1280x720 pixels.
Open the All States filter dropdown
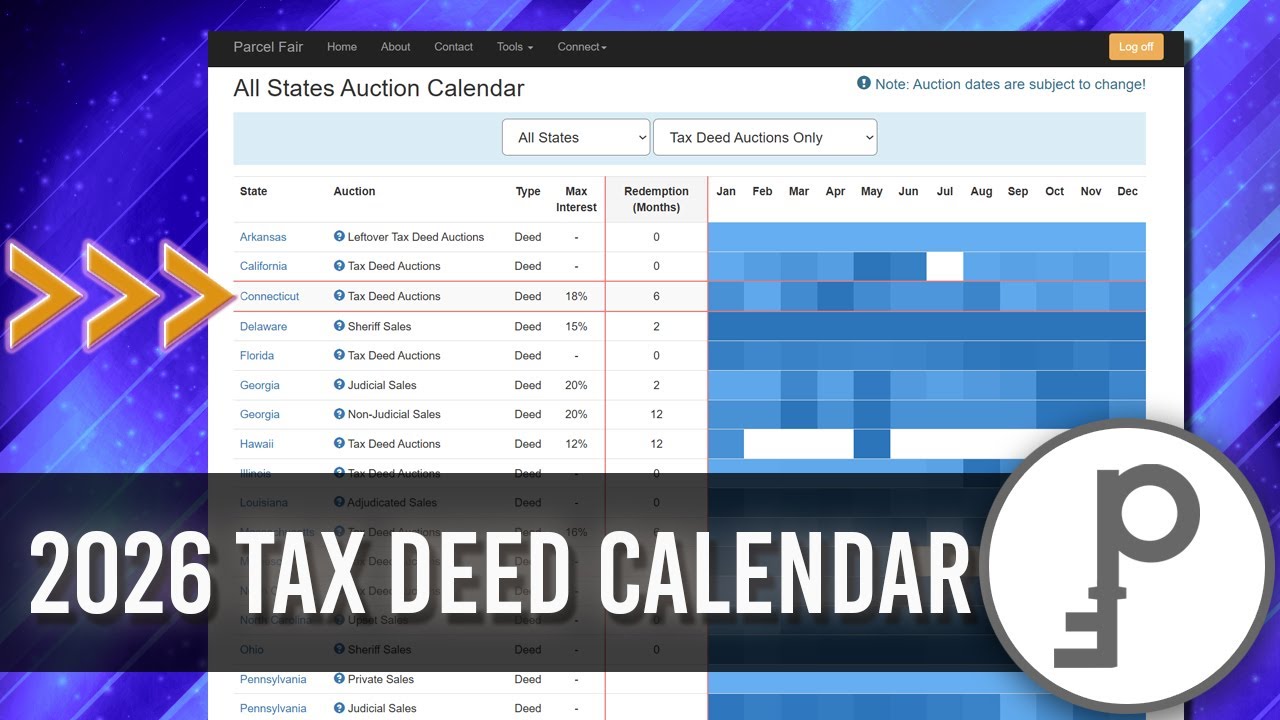coord(576,138)
